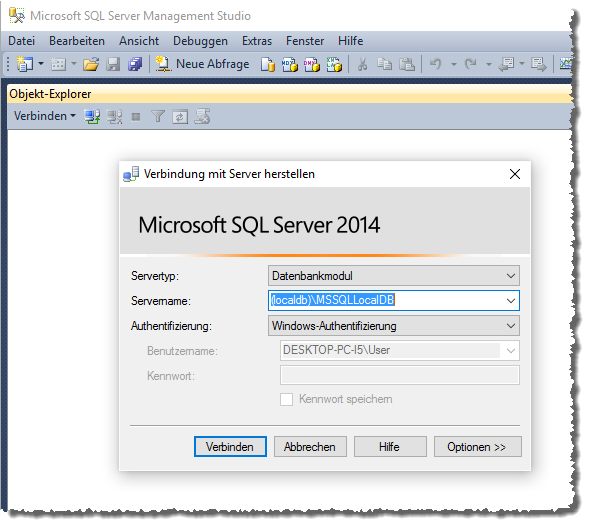Click the Database Engine Query icon
591x528 pixels.
[x=268, y=64]
